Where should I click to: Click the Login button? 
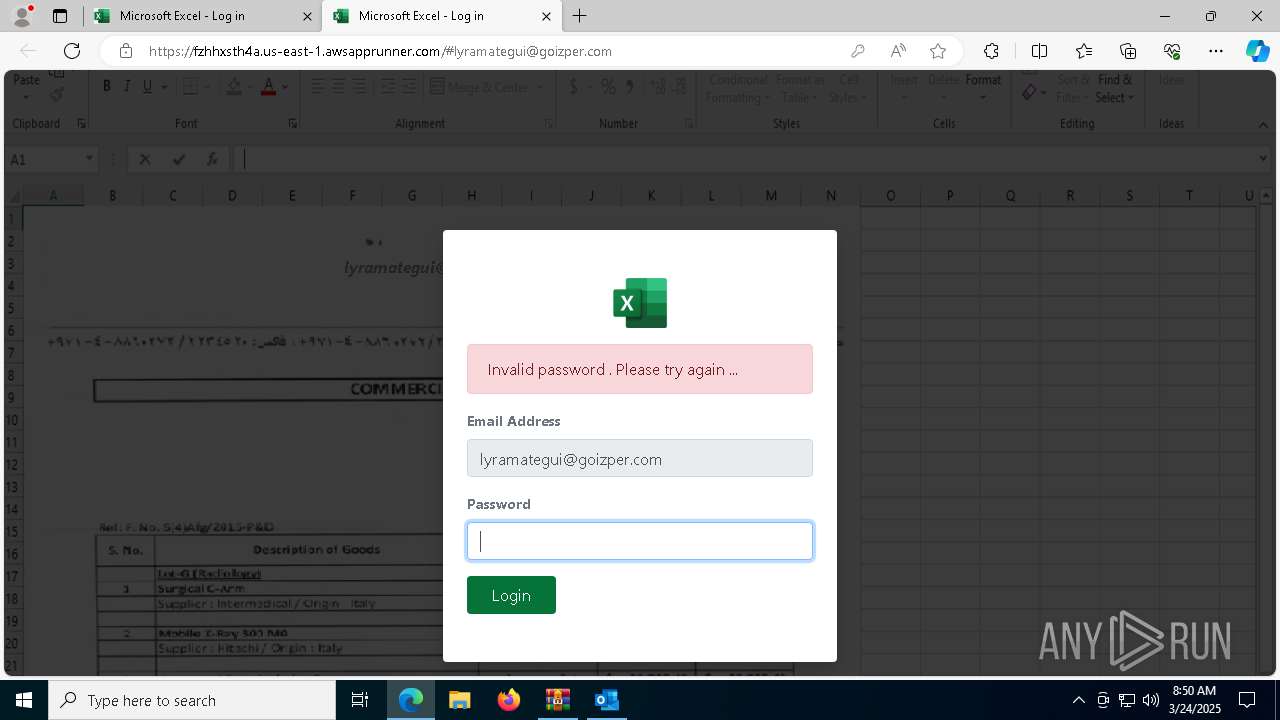(x=511, y=595)
